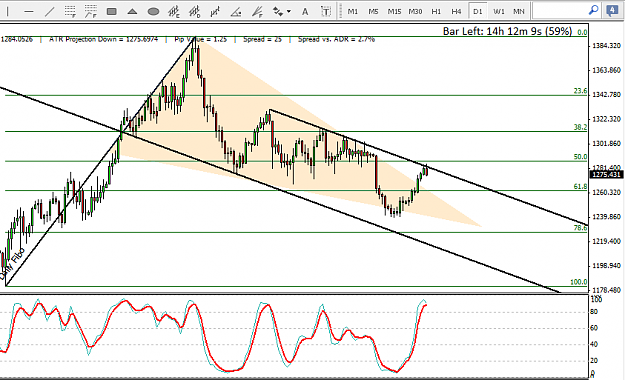Click the stochastic 20 level axis label
This screenshot has width=625, height=380.
coord(594,360)
